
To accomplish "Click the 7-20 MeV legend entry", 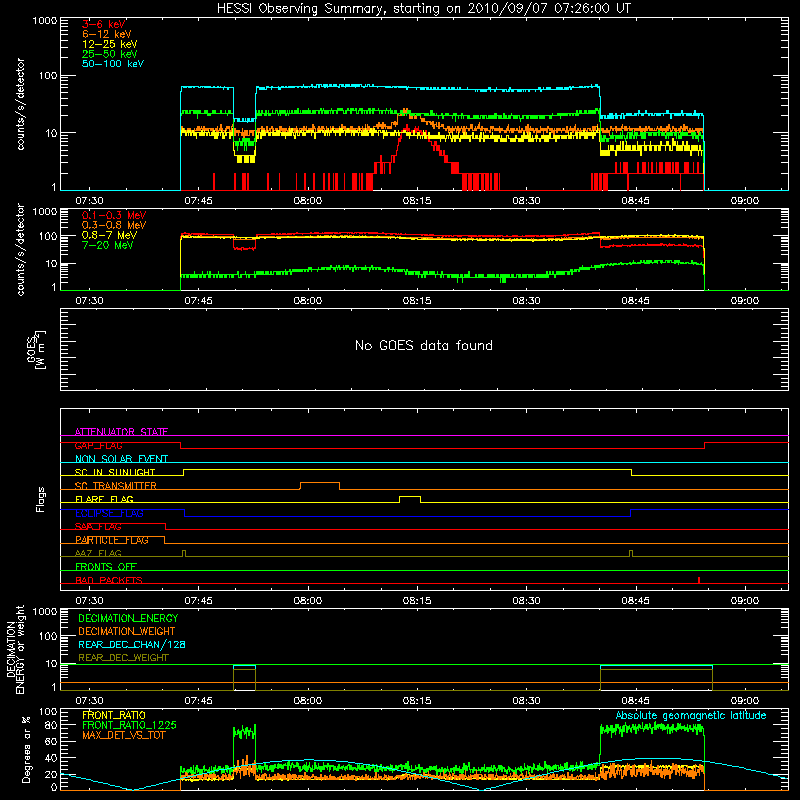I will 108,245.
